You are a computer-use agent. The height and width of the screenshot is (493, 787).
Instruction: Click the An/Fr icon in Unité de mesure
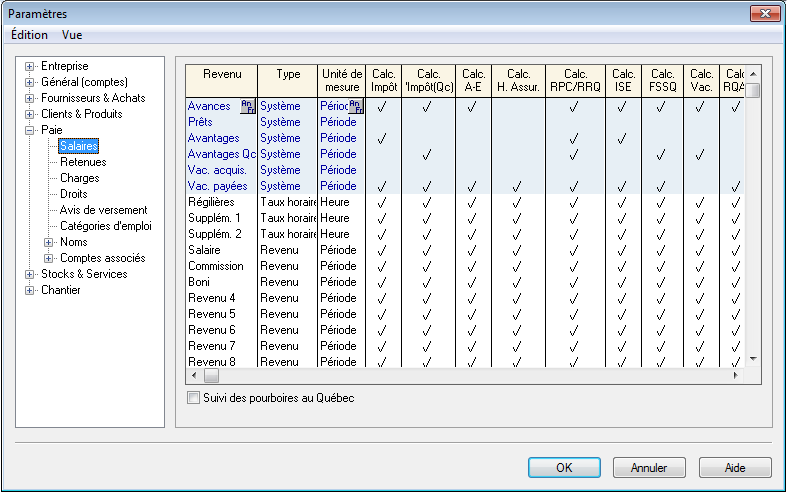pyautogui.click(x=354, y=106)
